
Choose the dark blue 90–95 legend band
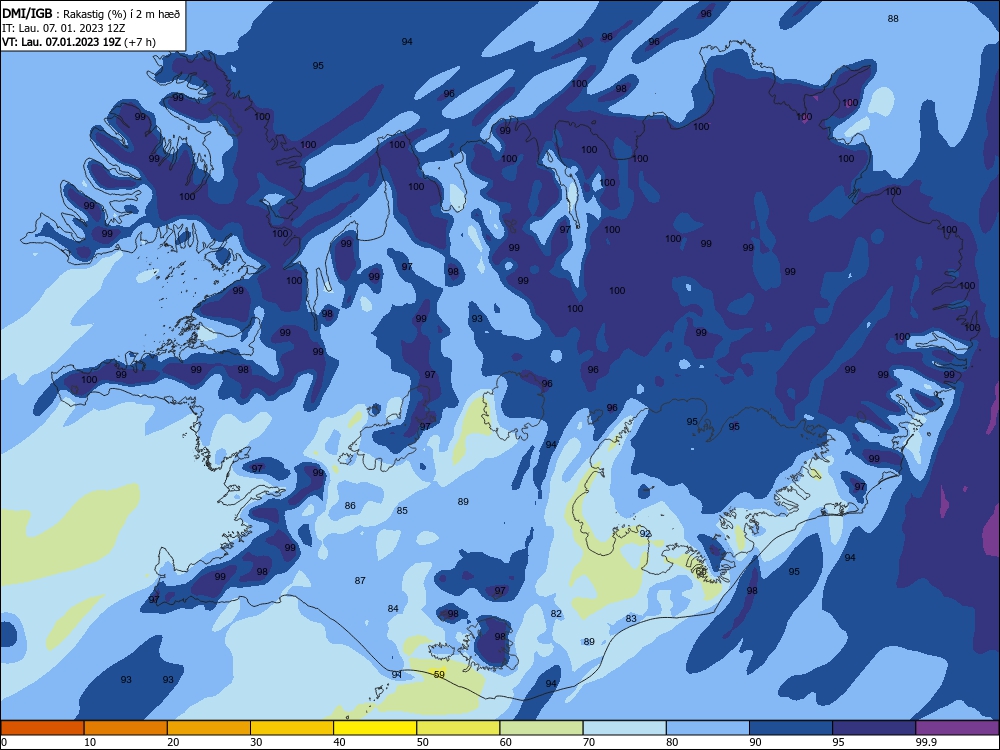[x=791, y=728]
